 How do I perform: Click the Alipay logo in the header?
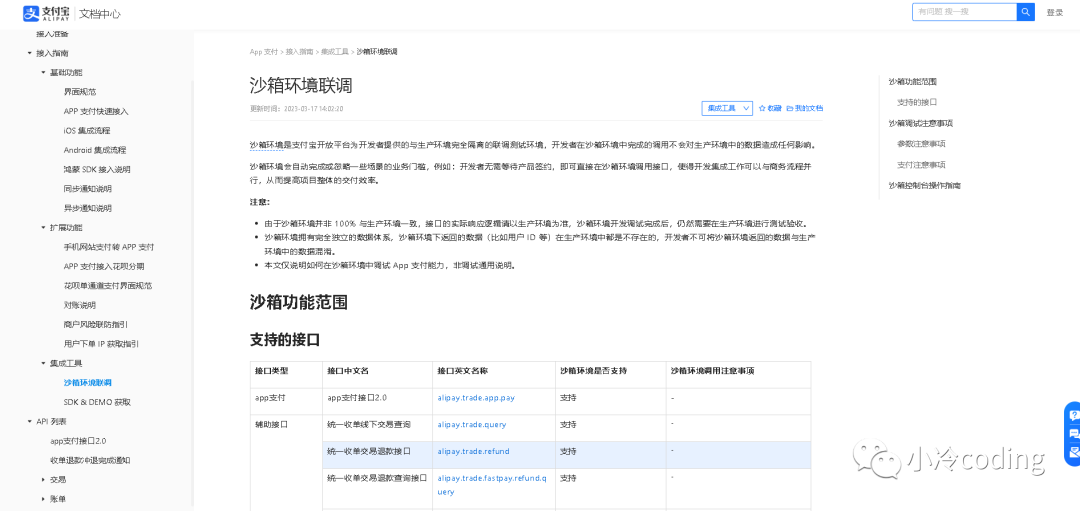click(x=46, y=12)
